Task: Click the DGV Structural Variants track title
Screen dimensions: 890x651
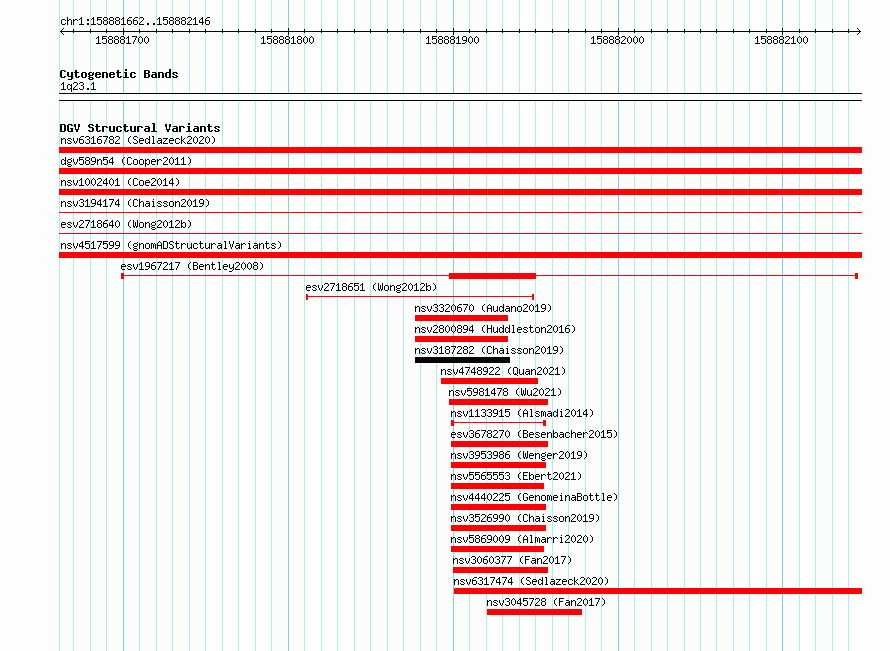Action: 140,128
